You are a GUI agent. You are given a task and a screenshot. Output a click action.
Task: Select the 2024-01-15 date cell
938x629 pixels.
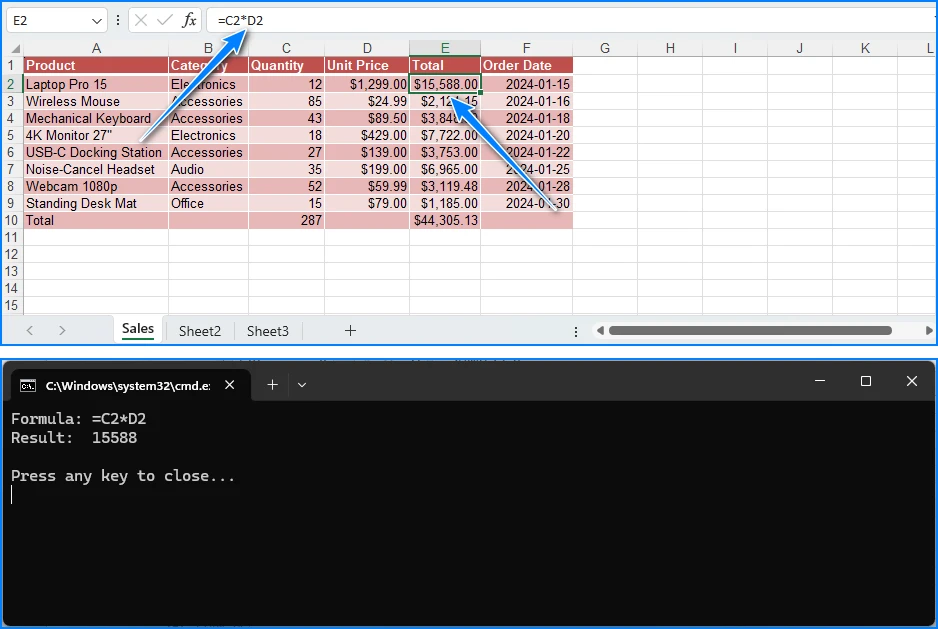[526, 84]
